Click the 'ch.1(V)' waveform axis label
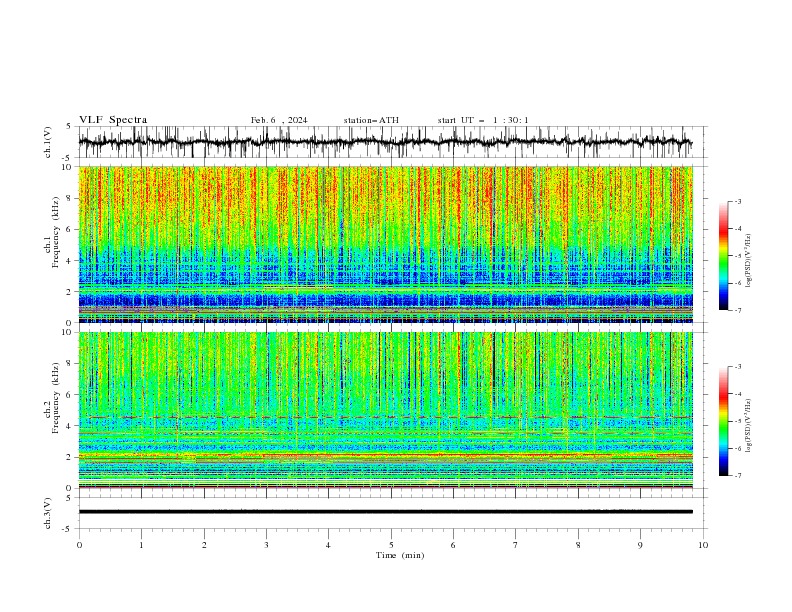Image resolution: width=792 pixels, height=612 pixels. pos(48,142)
